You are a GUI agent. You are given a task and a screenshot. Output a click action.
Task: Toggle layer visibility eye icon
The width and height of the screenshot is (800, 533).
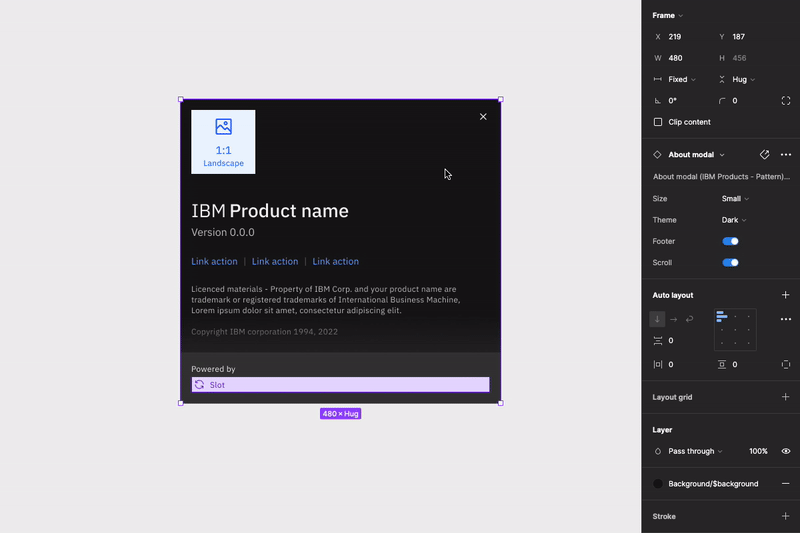[x=786, y=451]
